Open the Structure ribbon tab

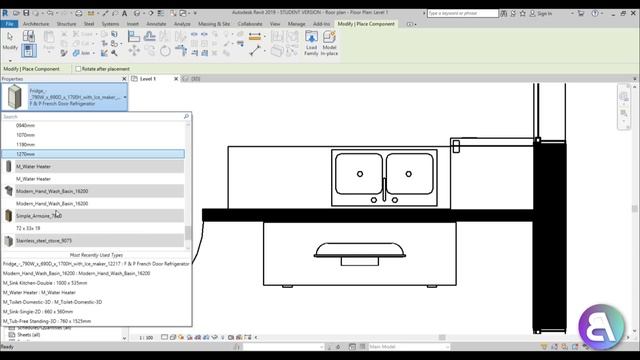point(66,24)
